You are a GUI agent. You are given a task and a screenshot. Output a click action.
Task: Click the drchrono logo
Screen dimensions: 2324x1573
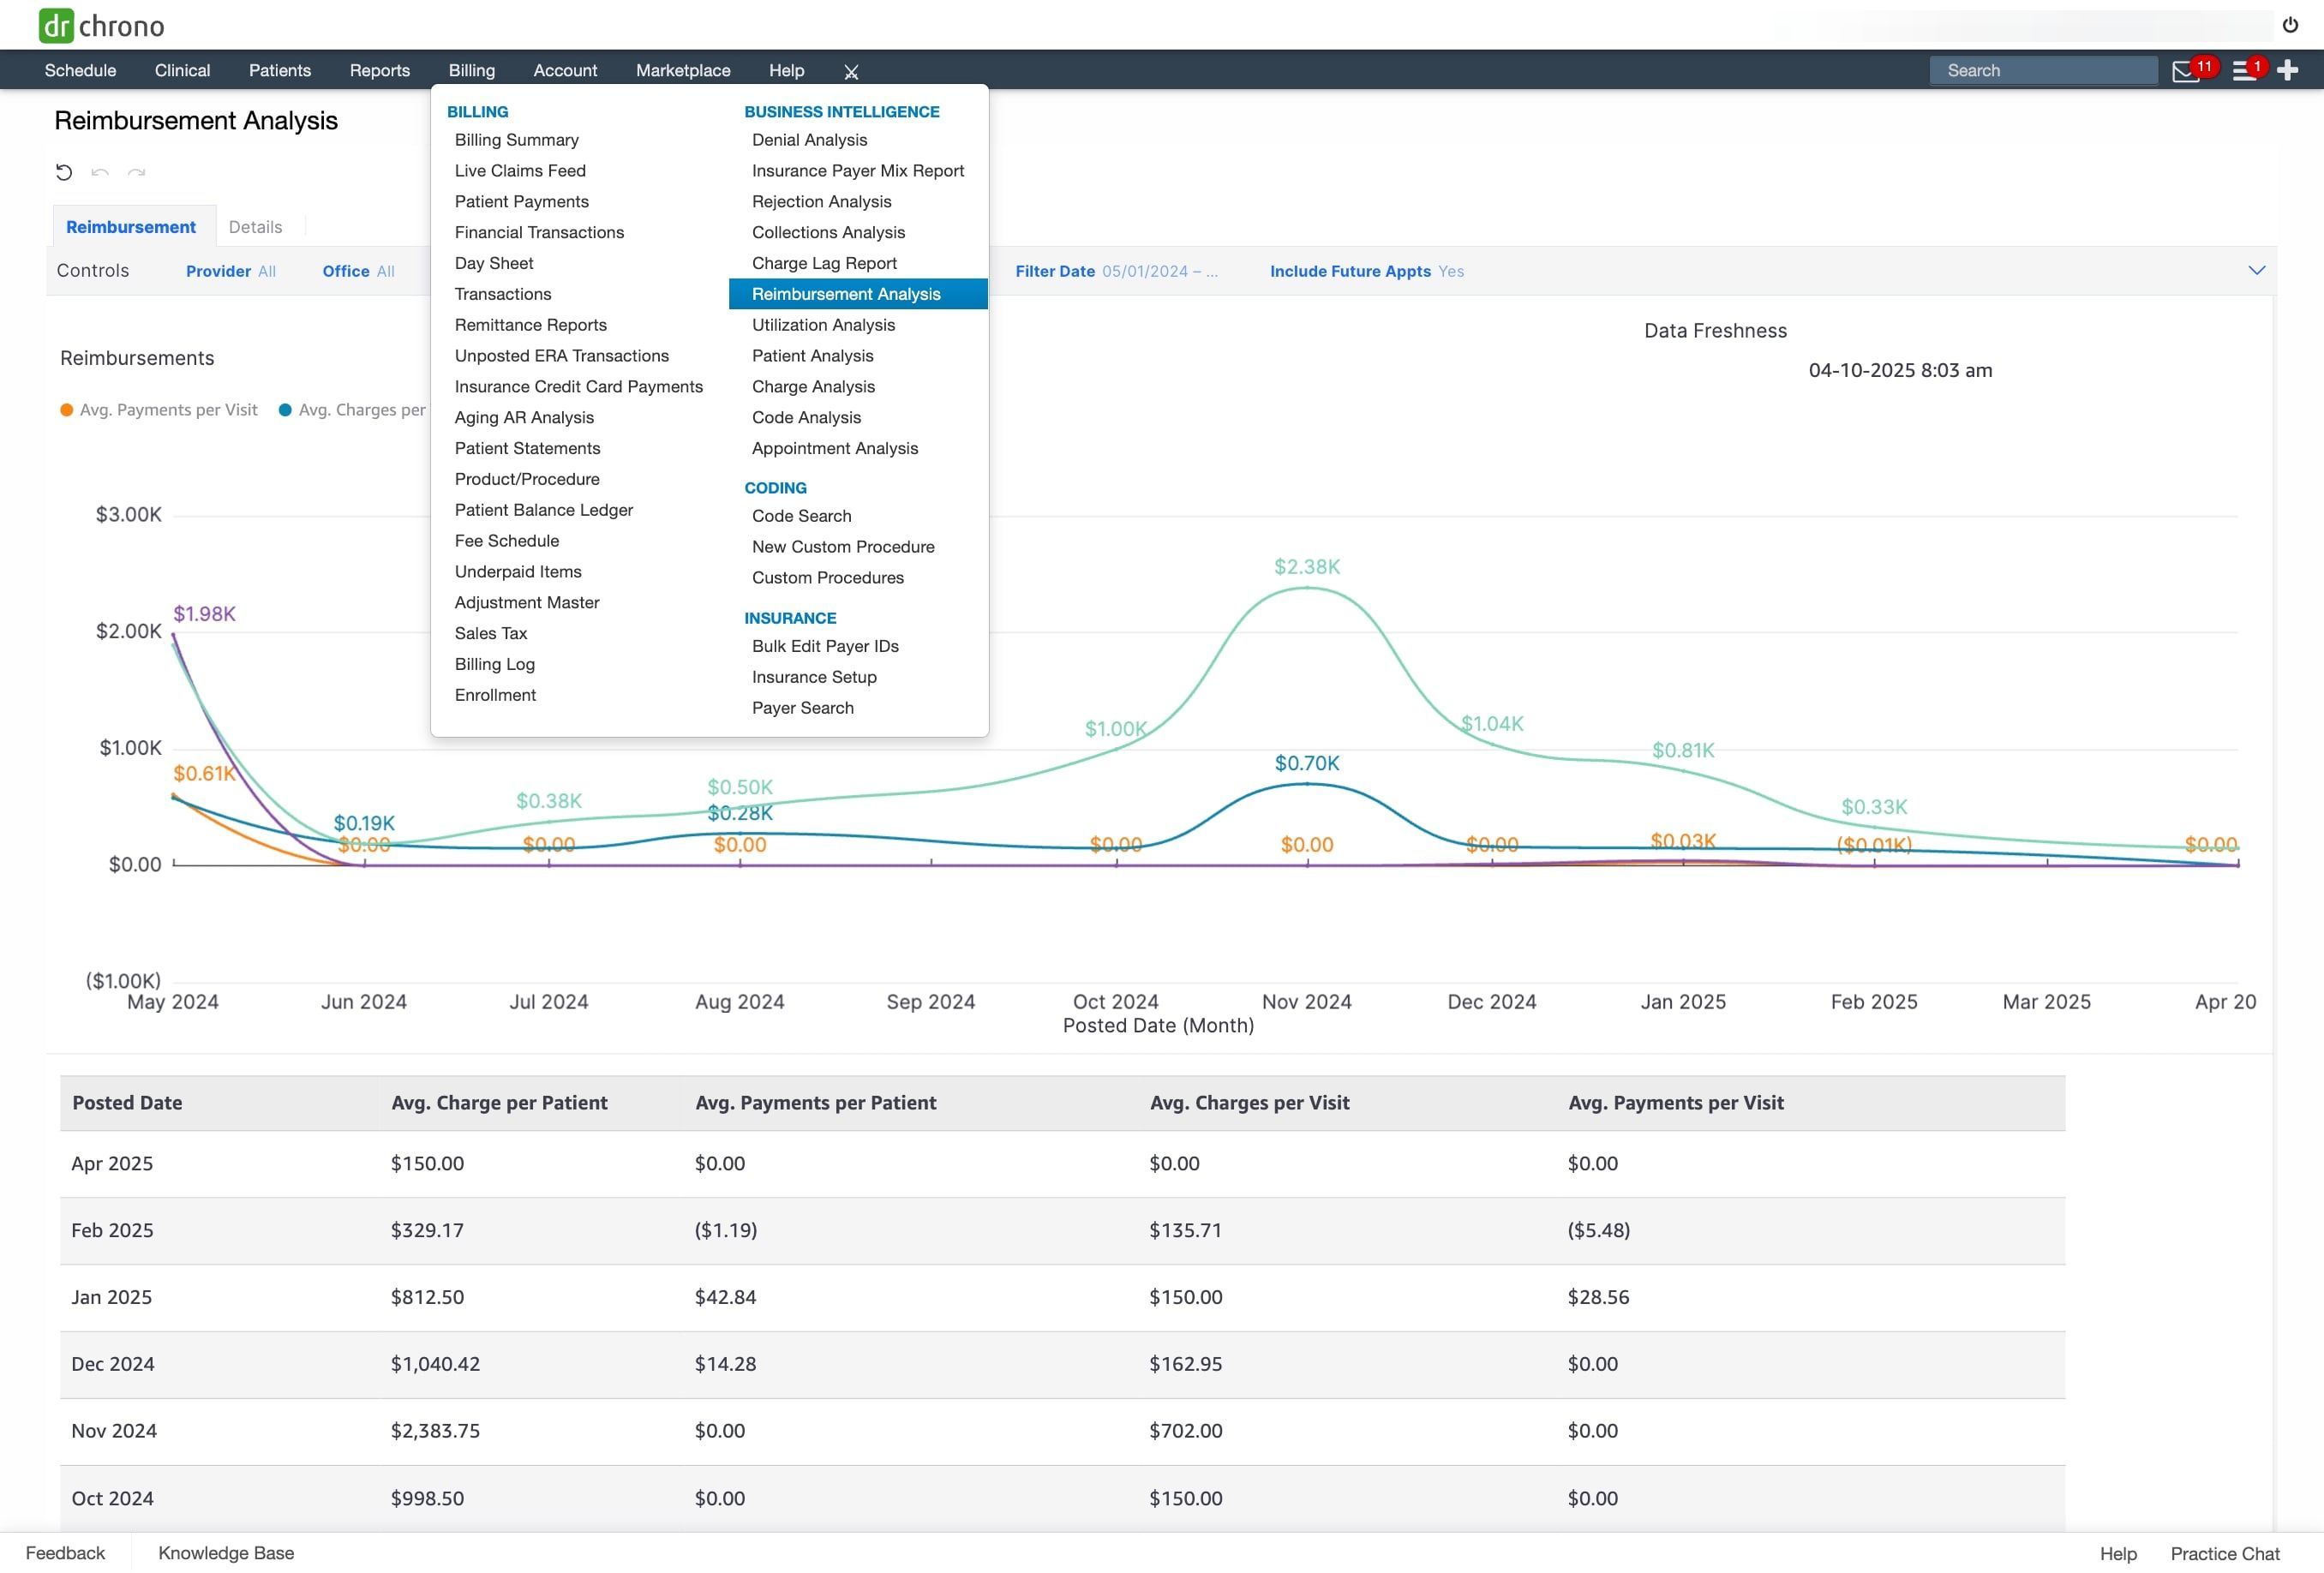pos(101,25)
